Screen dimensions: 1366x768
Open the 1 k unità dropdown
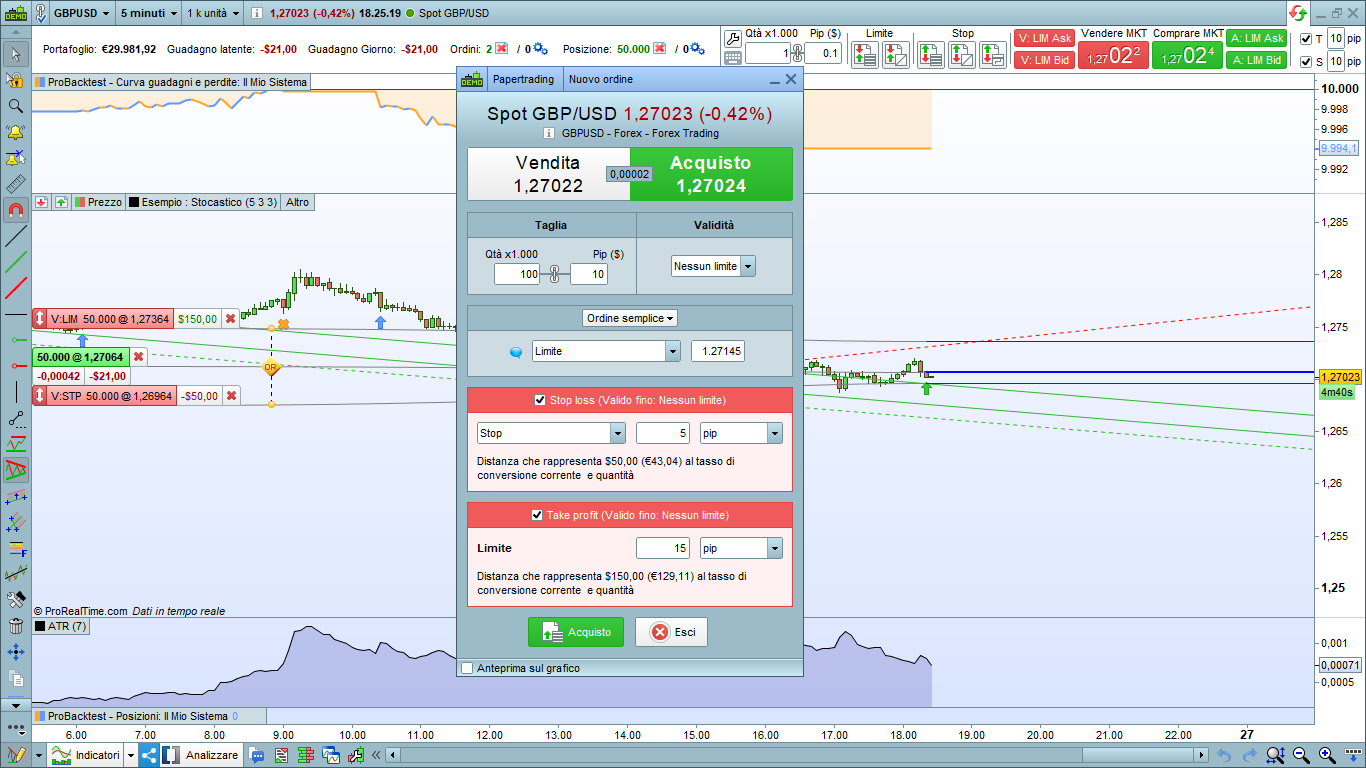pos(212,13)
